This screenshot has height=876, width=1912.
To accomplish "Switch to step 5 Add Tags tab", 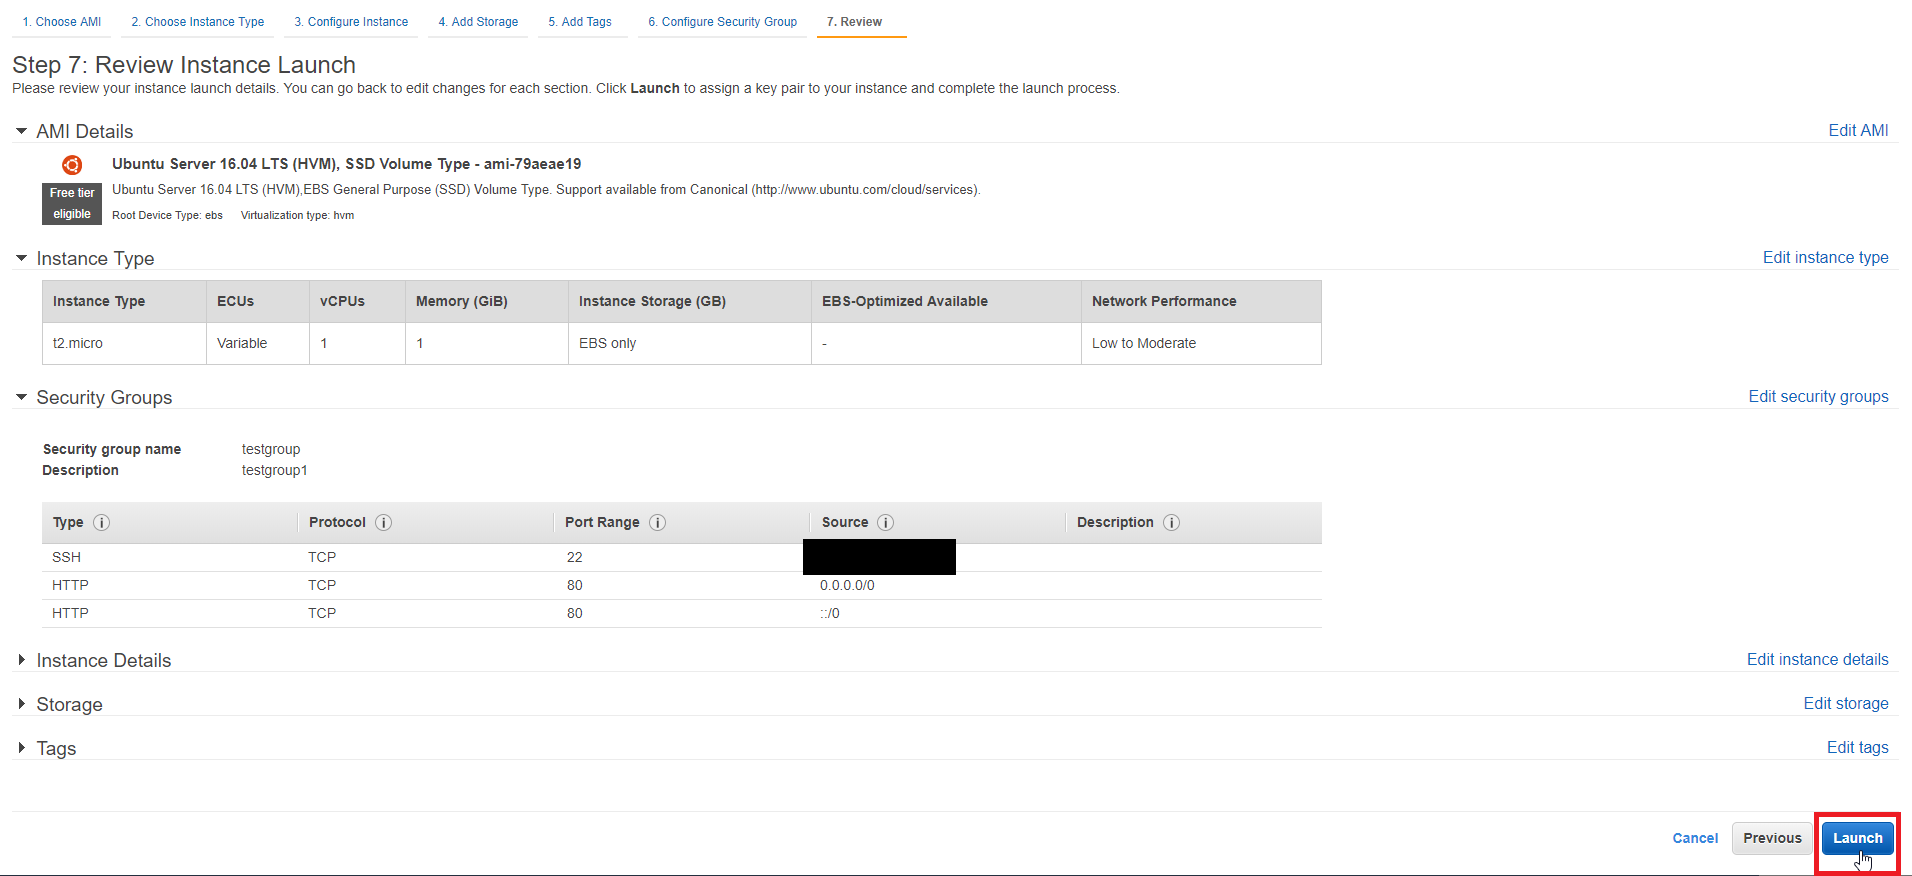I will [x=580, y=22].
